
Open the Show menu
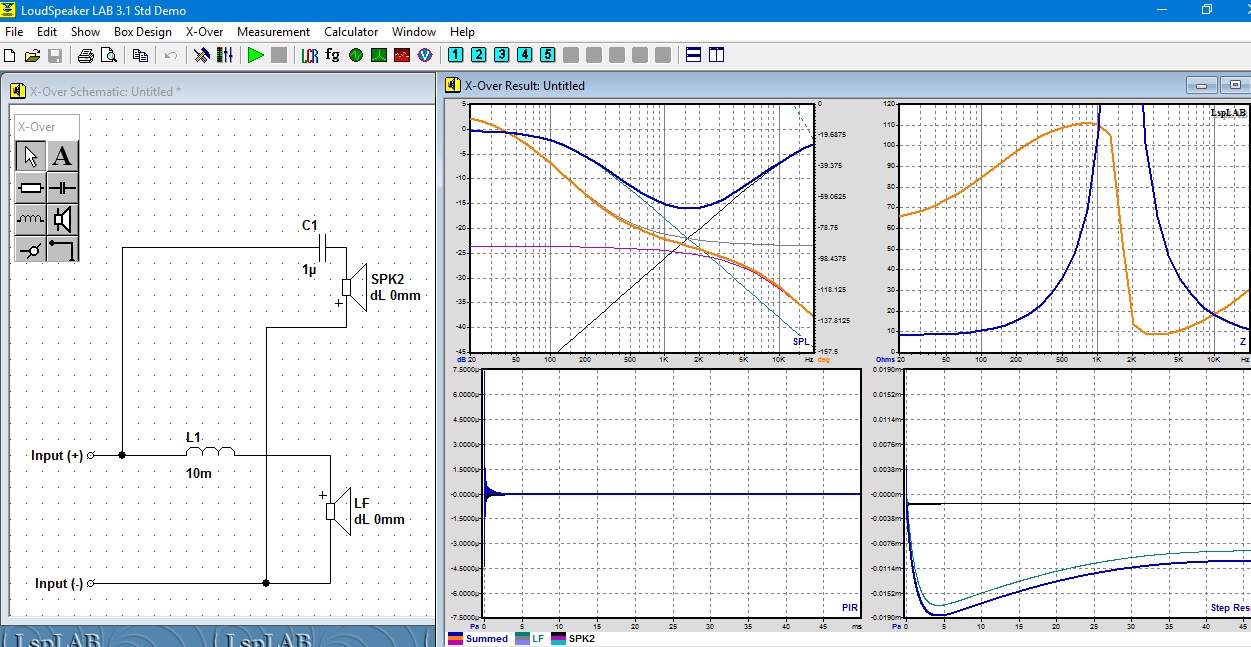click(85, 32)
